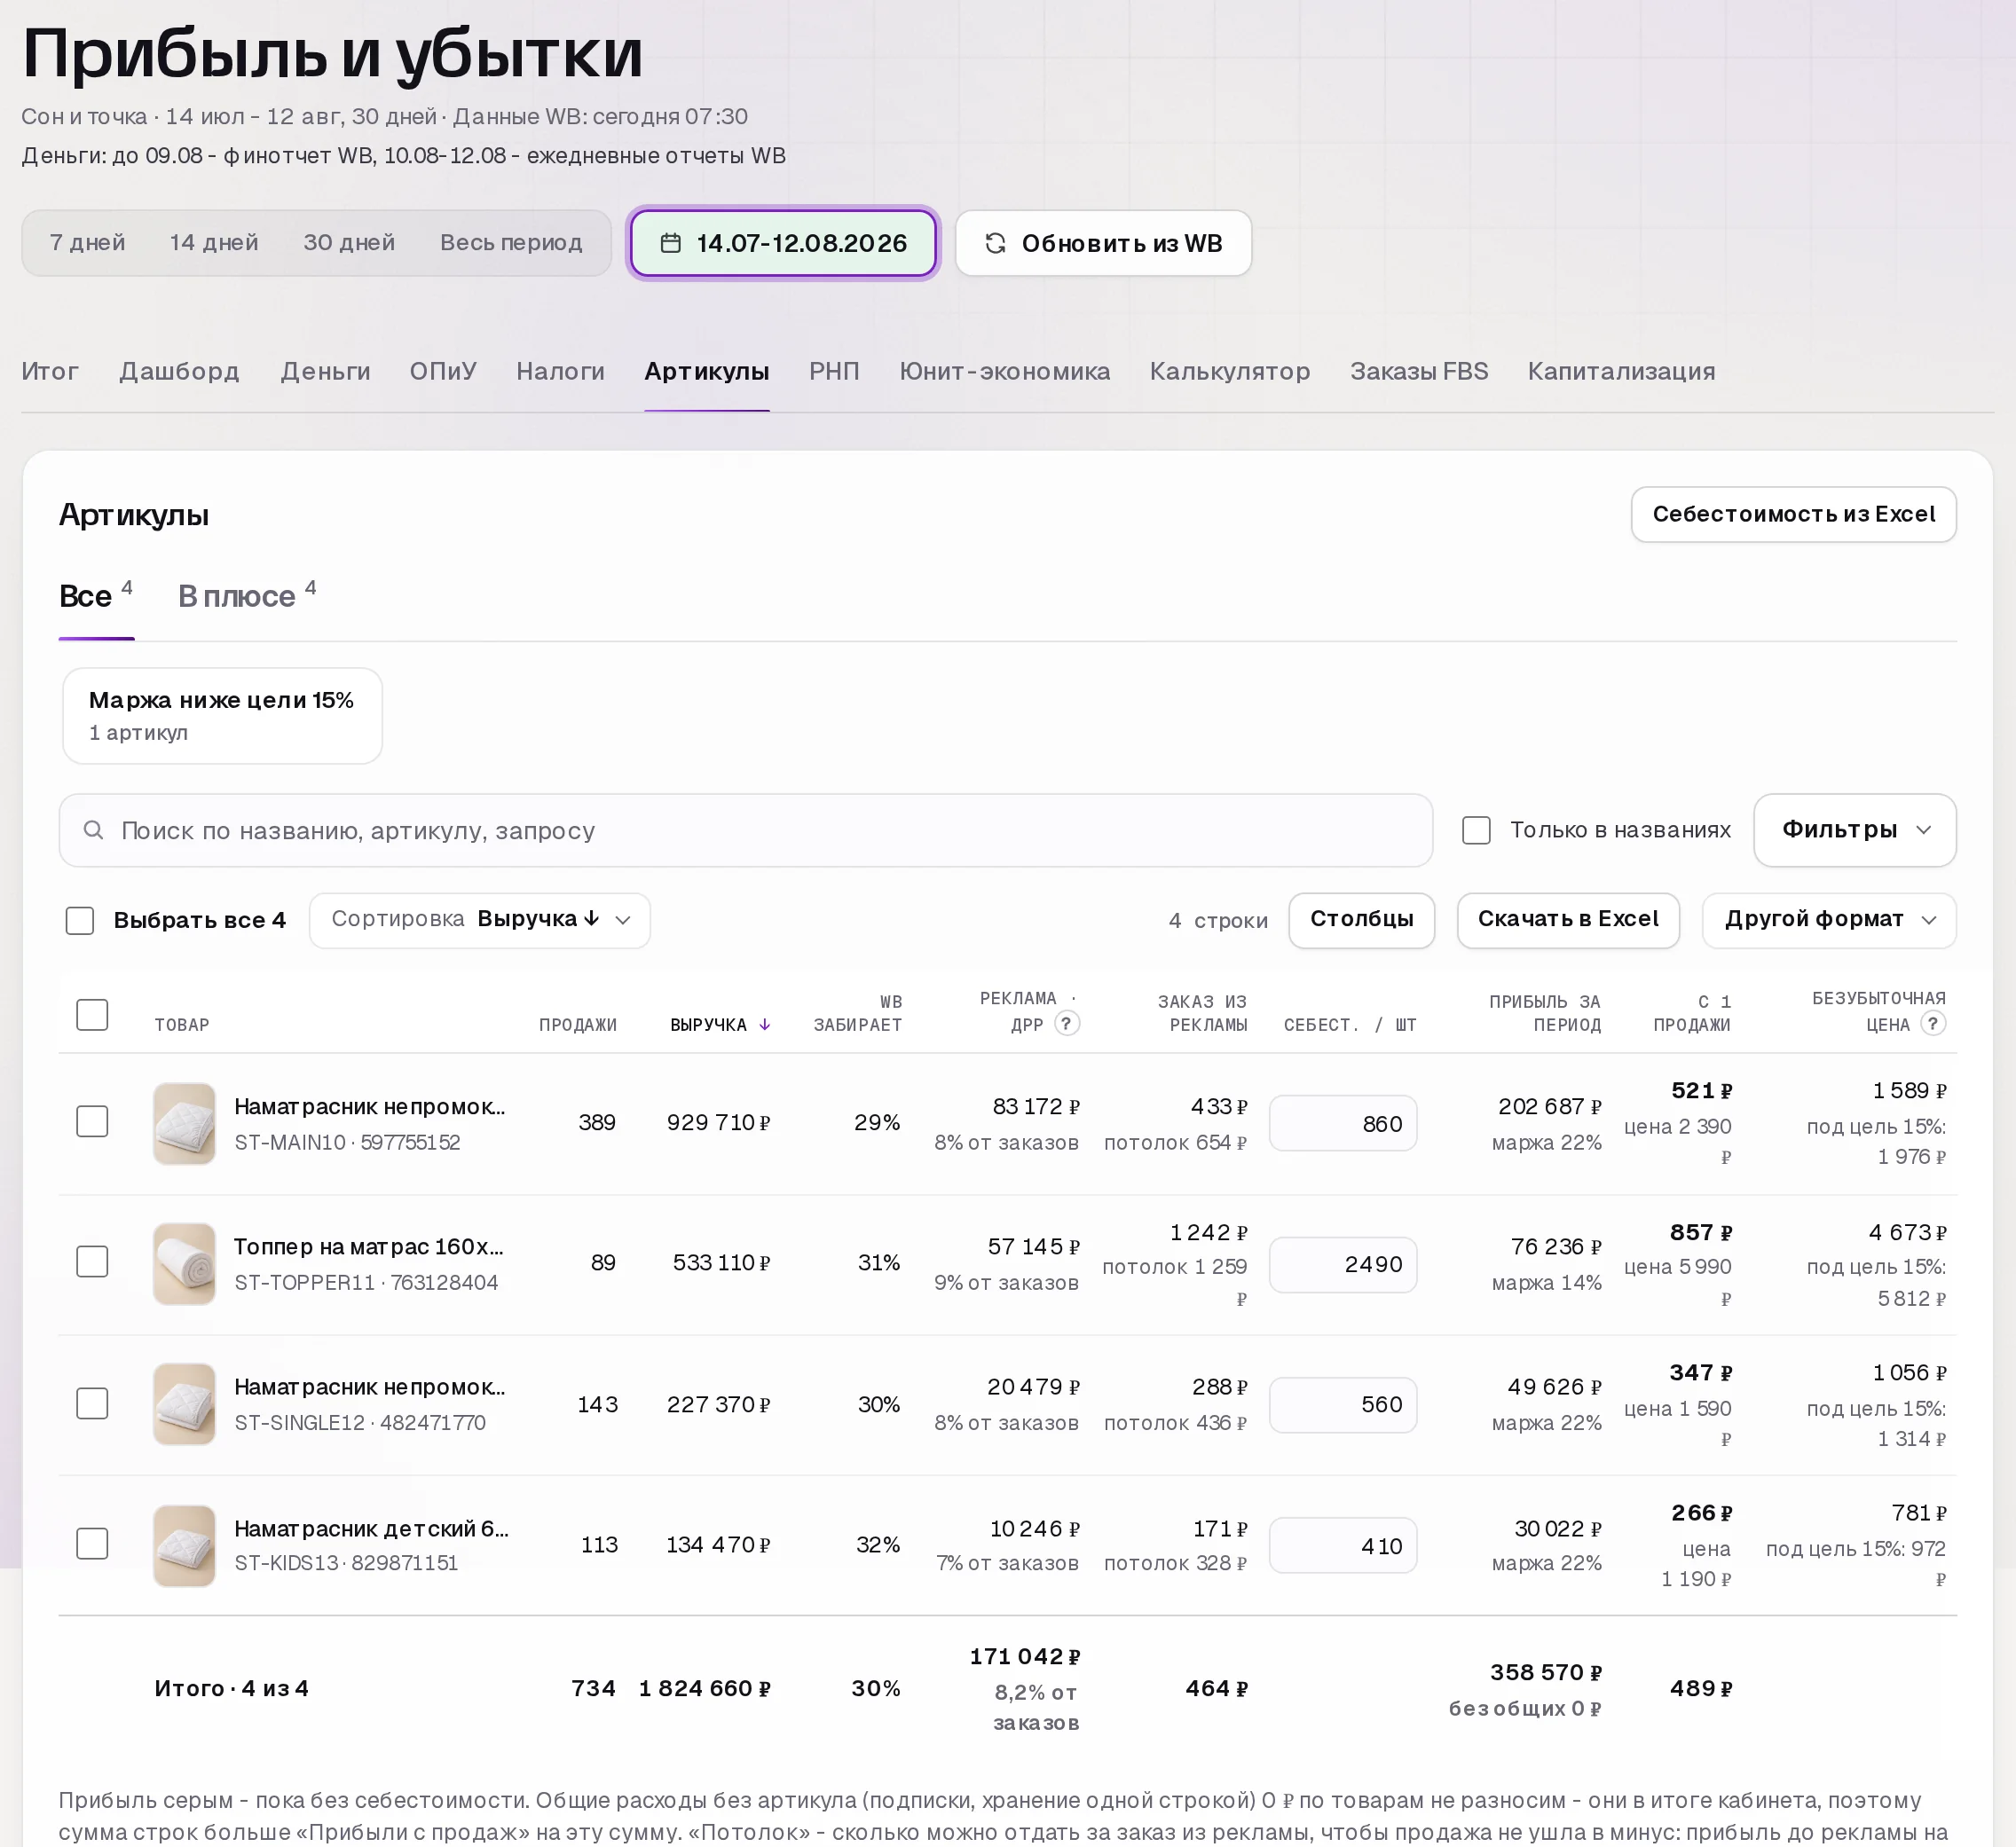Viewport: 2016px width, 1847px height.
Task: Open the Капитализация tab
Action: pos(1621,371)
